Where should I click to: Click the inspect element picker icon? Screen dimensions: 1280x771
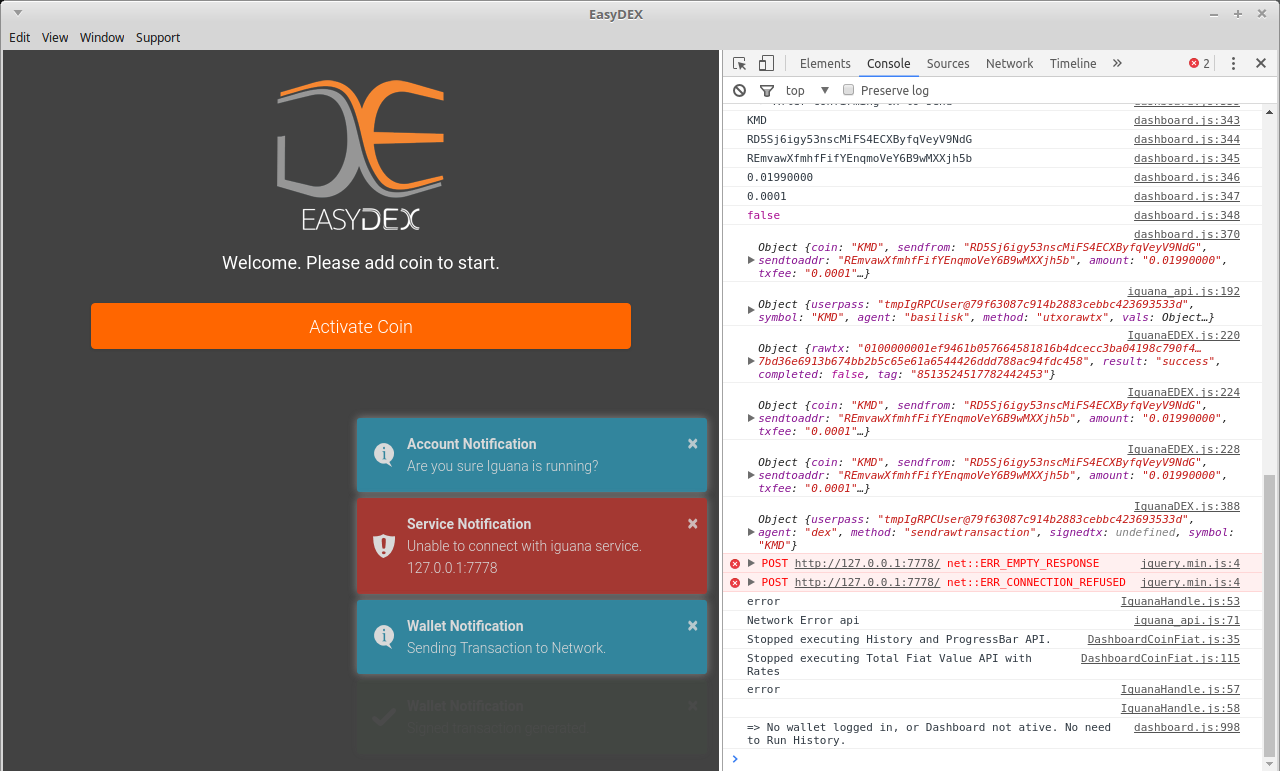click(740, 63)
